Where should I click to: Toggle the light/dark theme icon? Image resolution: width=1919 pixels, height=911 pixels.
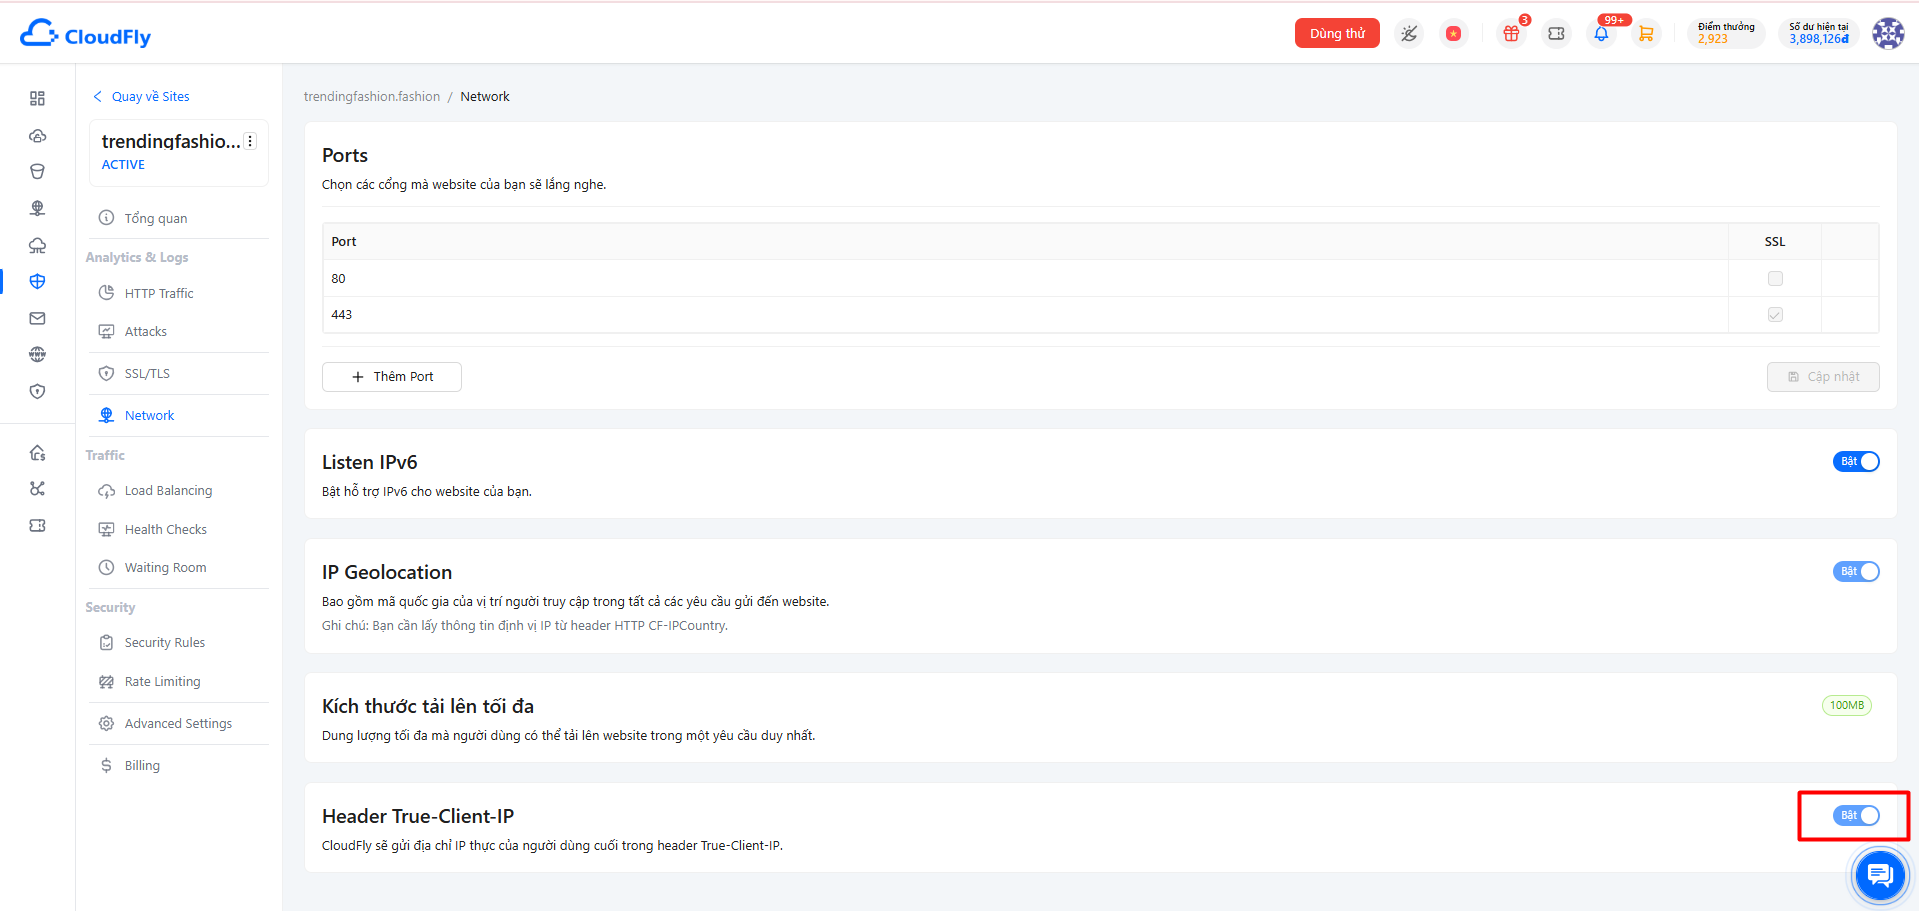click(1409, 34)
